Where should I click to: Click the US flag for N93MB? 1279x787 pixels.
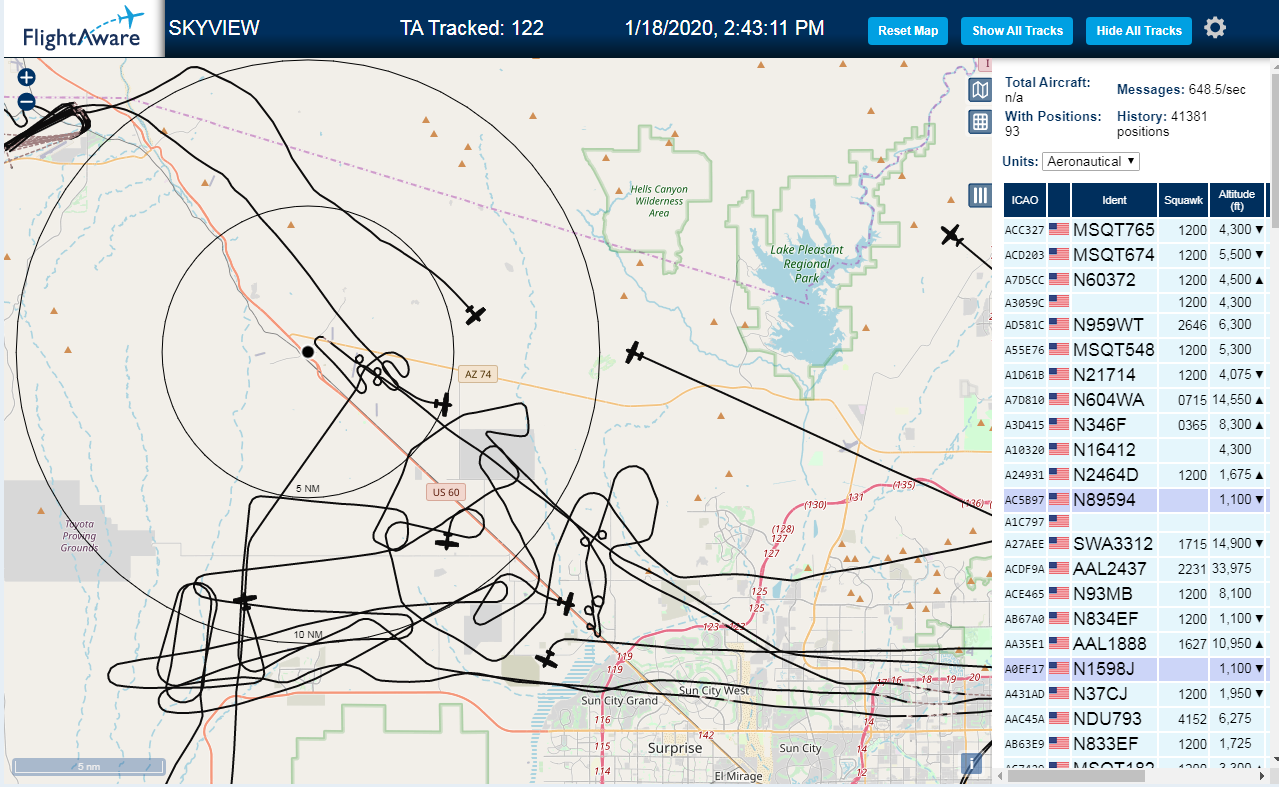[1059, 594]
